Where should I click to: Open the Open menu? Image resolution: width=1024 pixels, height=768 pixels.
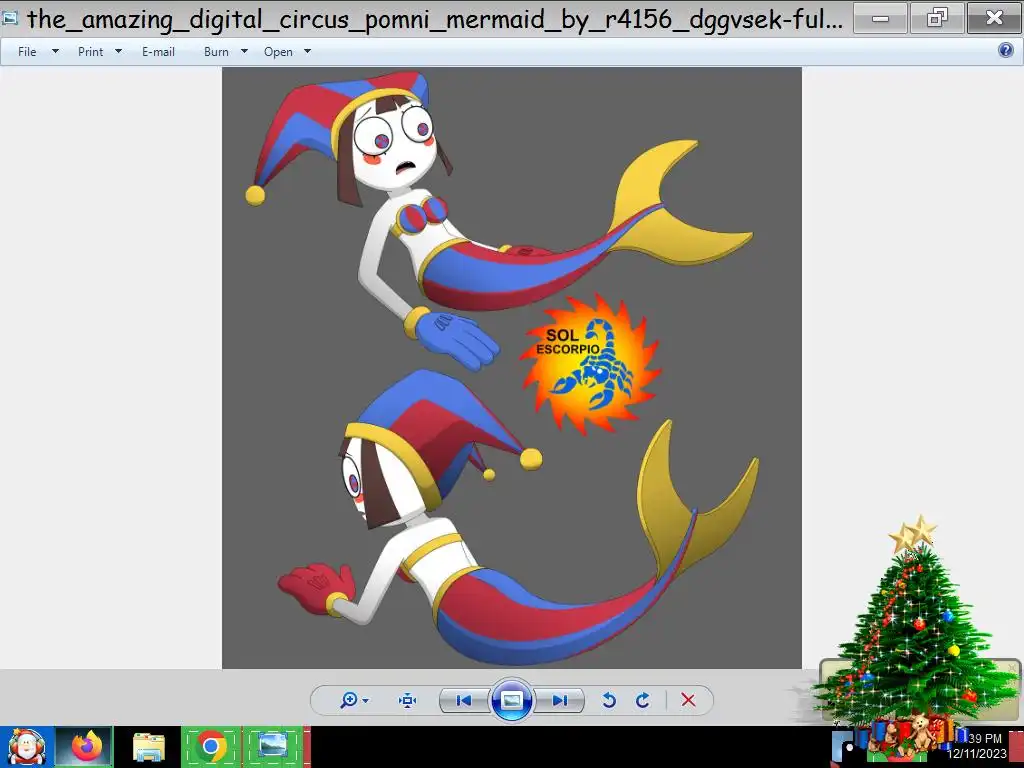[278, 52]
